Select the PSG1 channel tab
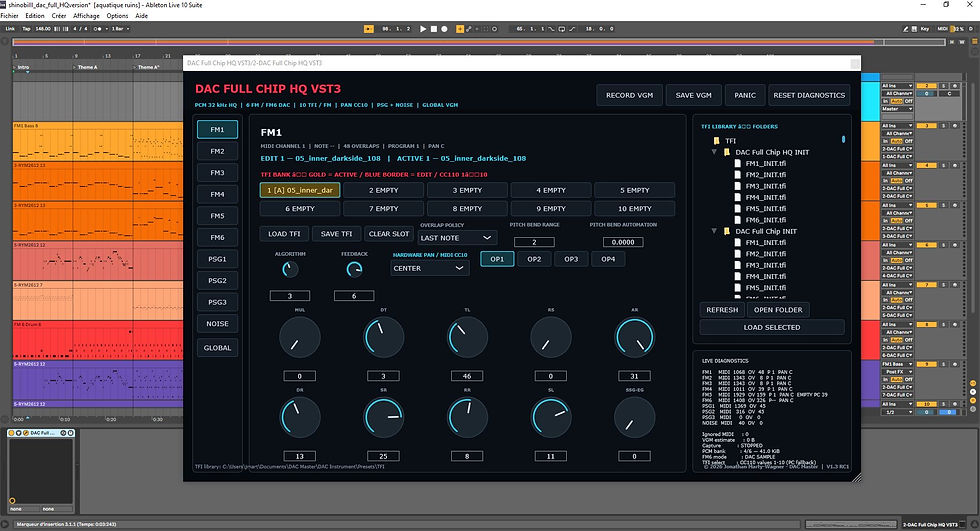This screenshot has width=980, height=531. click(x=217, y=259)
